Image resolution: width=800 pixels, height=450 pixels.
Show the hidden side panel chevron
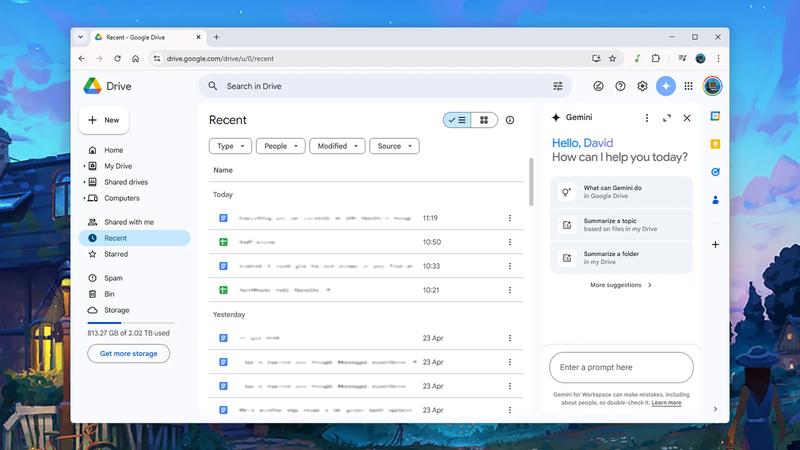(715, 409)
